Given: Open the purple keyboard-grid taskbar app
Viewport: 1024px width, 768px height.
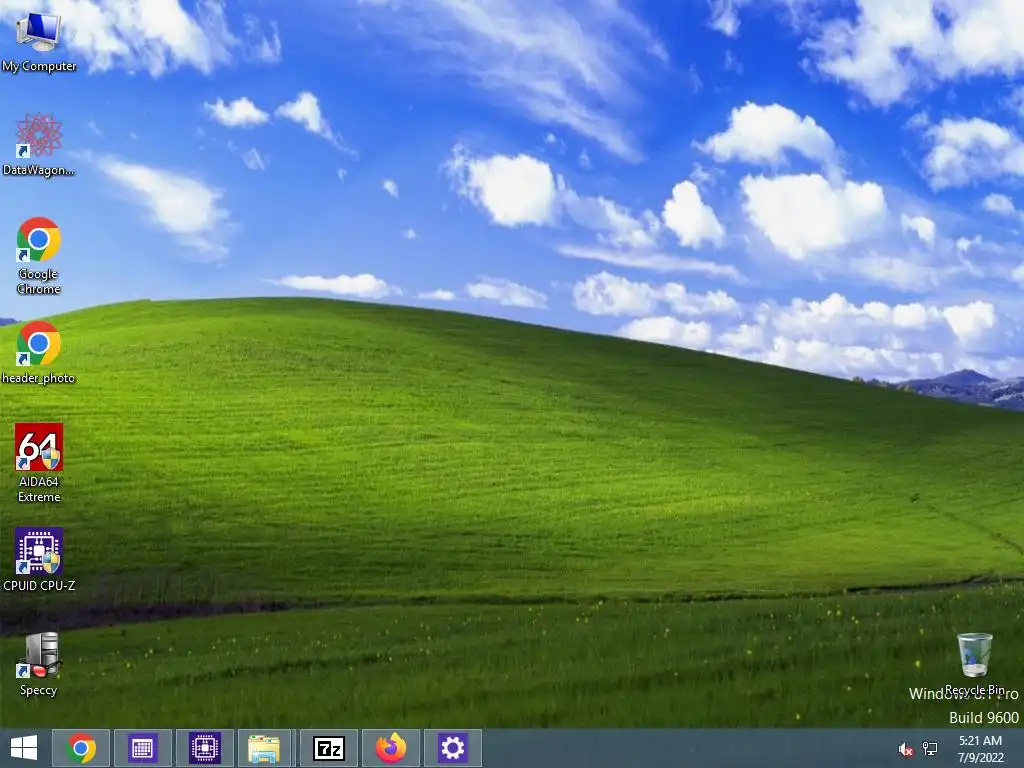Looking at the screenshot, I should 142,748.
